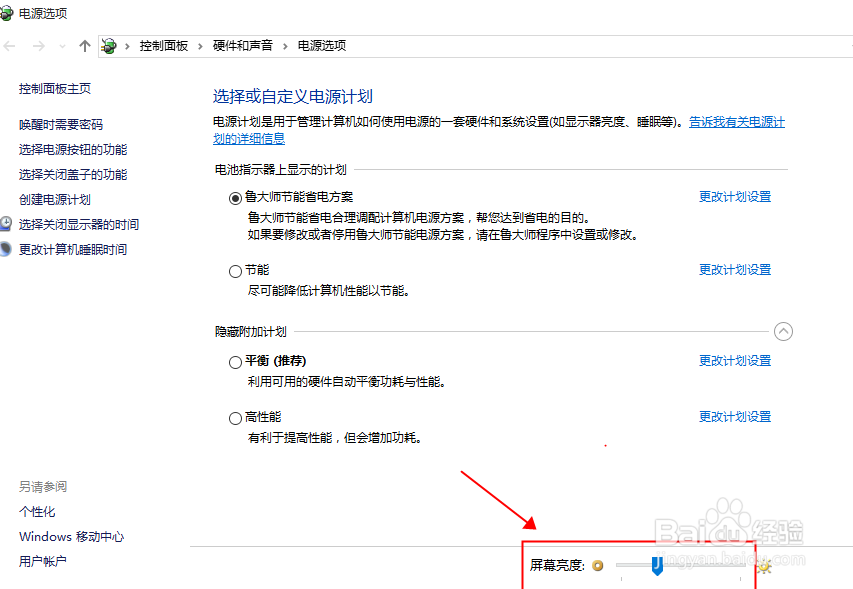Go forward with the forward arrow
The width and height of the screenshot is (853, 589).
pyautogui.click(x=38, y=46)
